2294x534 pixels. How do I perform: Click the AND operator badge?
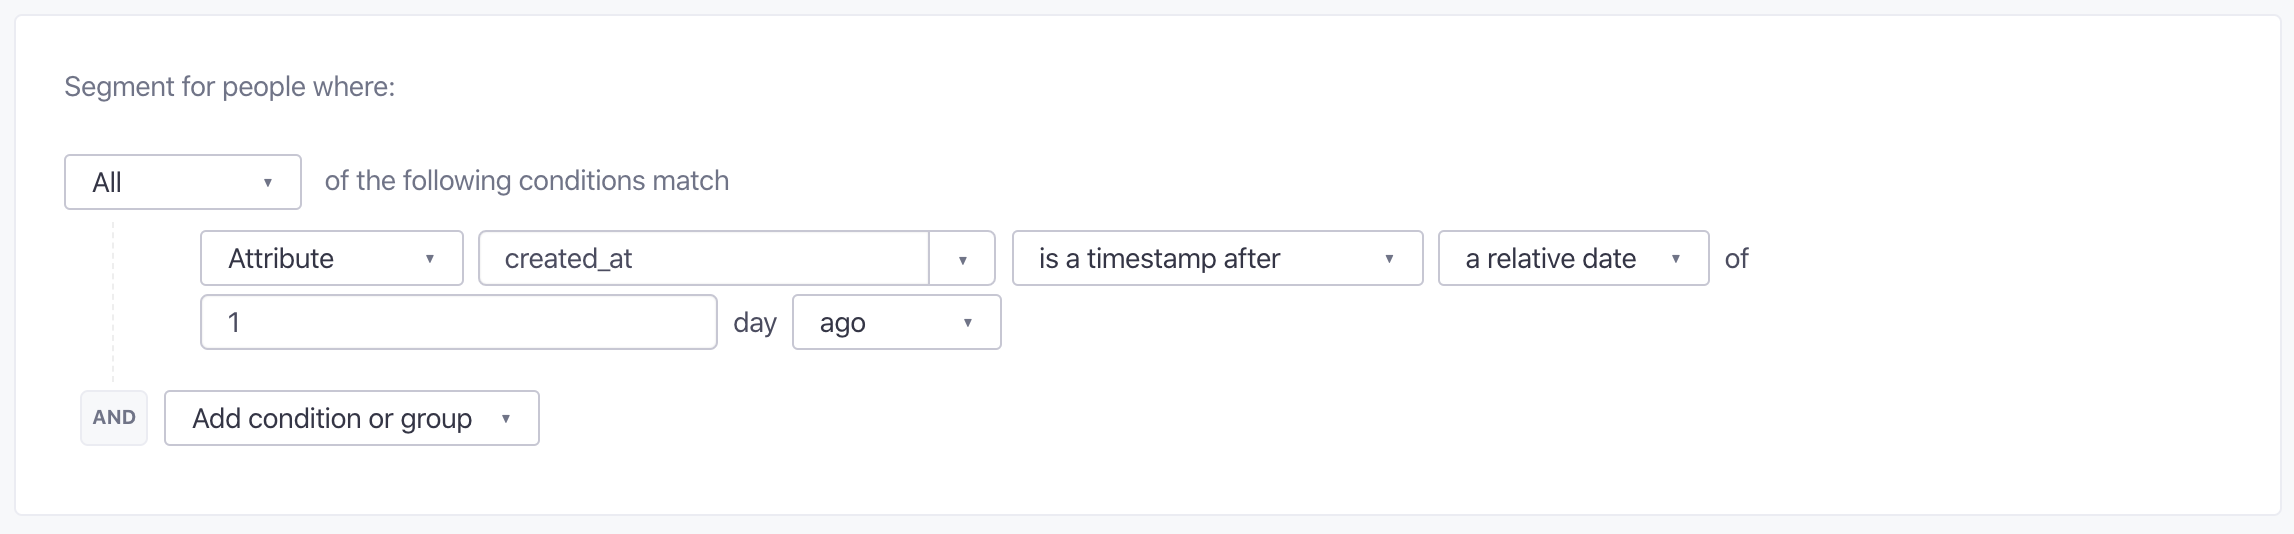point(114,418)
